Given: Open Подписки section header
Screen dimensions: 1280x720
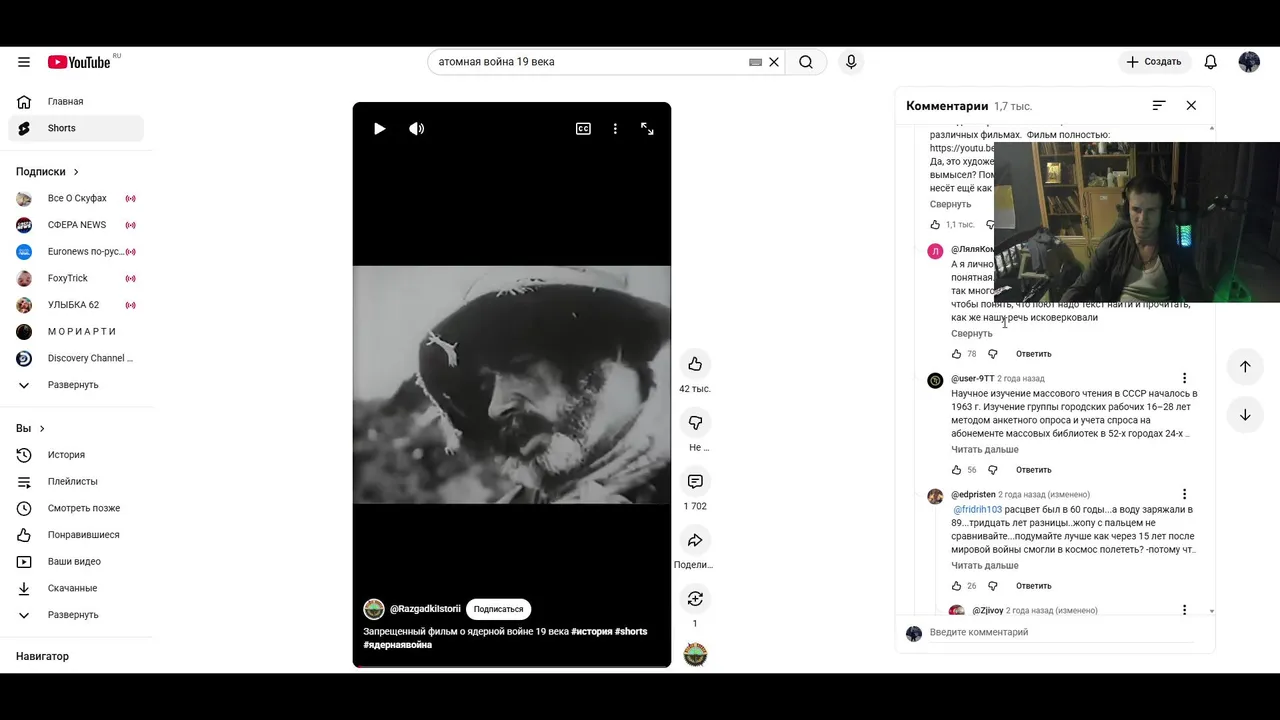Looking at the screenshot, I should pos(48,172).
